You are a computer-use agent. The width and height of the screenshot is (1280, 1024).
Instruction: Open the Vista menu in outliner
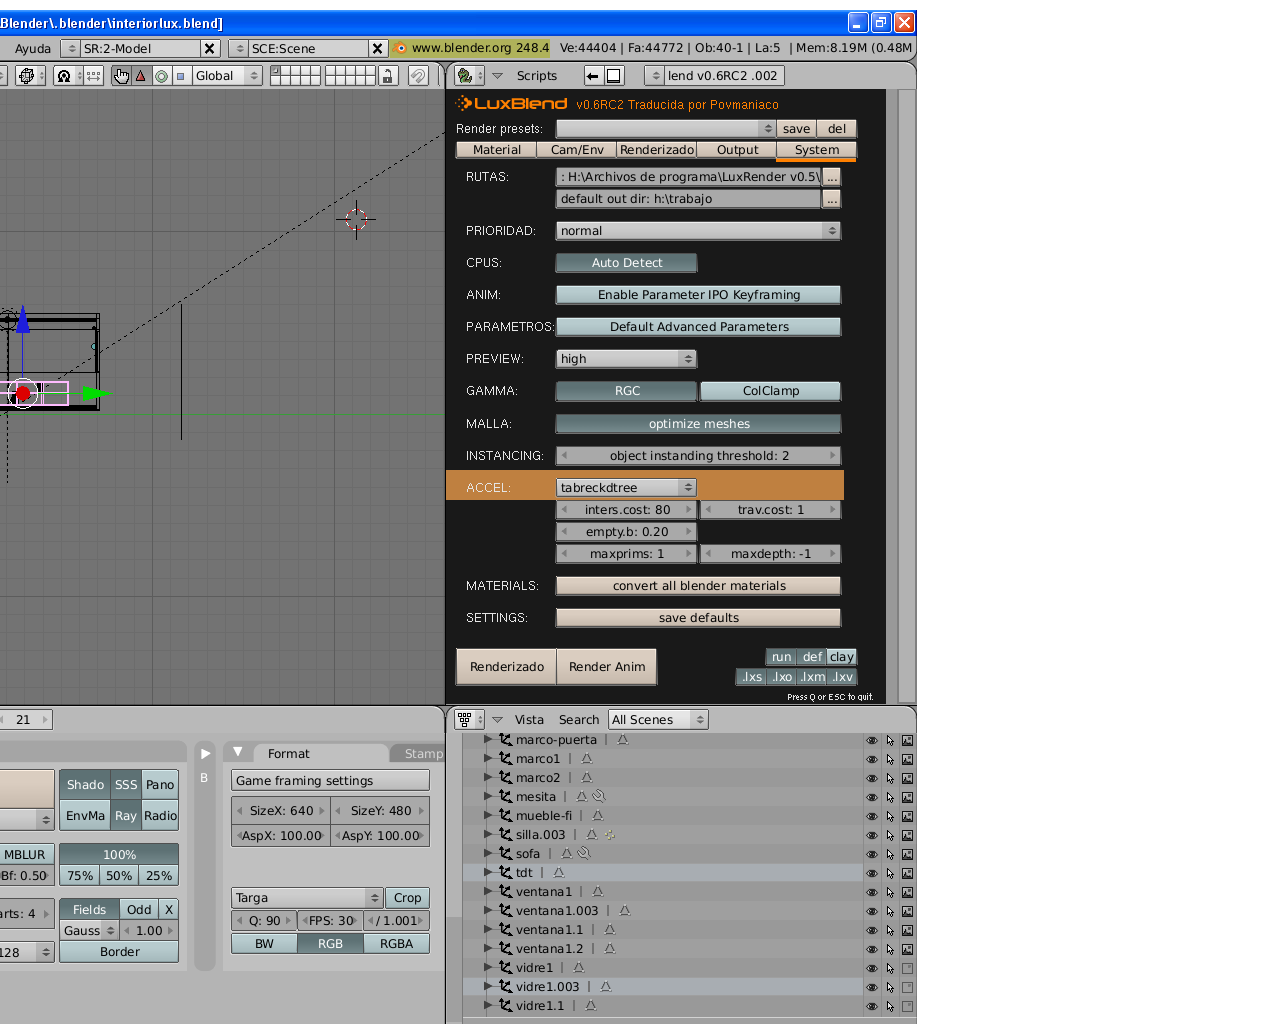click(x=529, y=720)
